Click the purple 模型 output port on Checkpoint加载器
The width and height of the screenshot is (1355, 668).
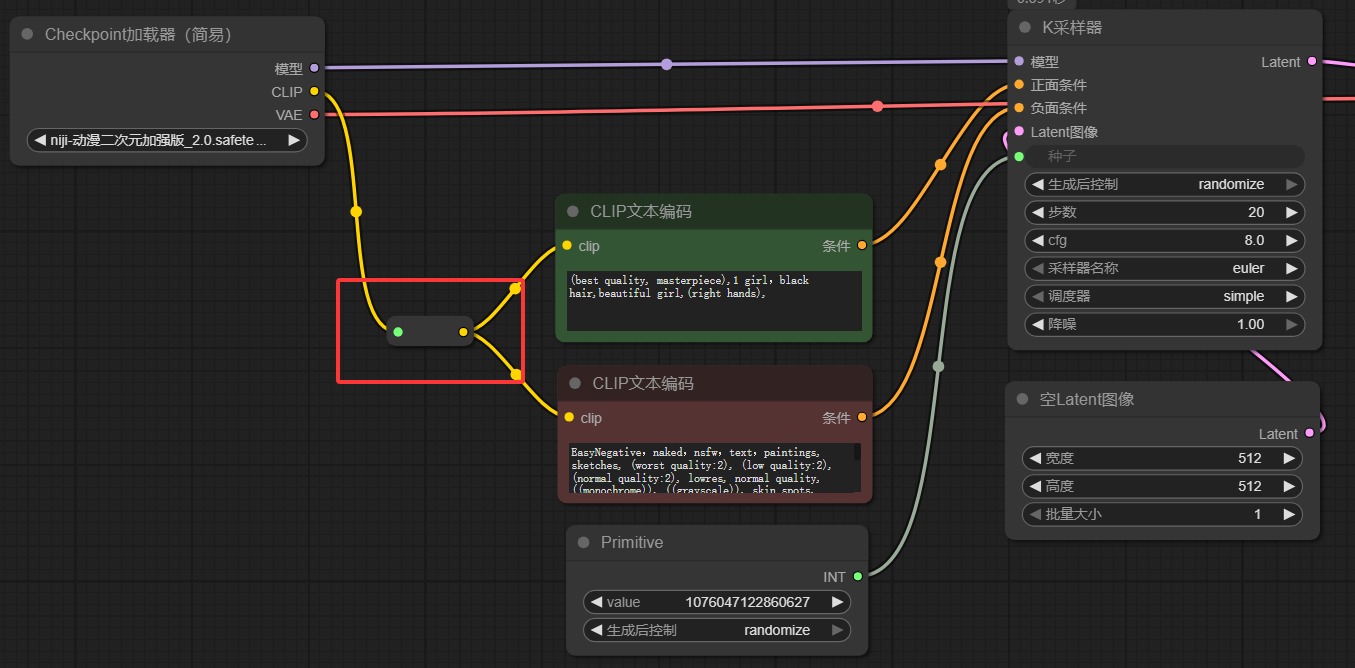coord(314,69)
